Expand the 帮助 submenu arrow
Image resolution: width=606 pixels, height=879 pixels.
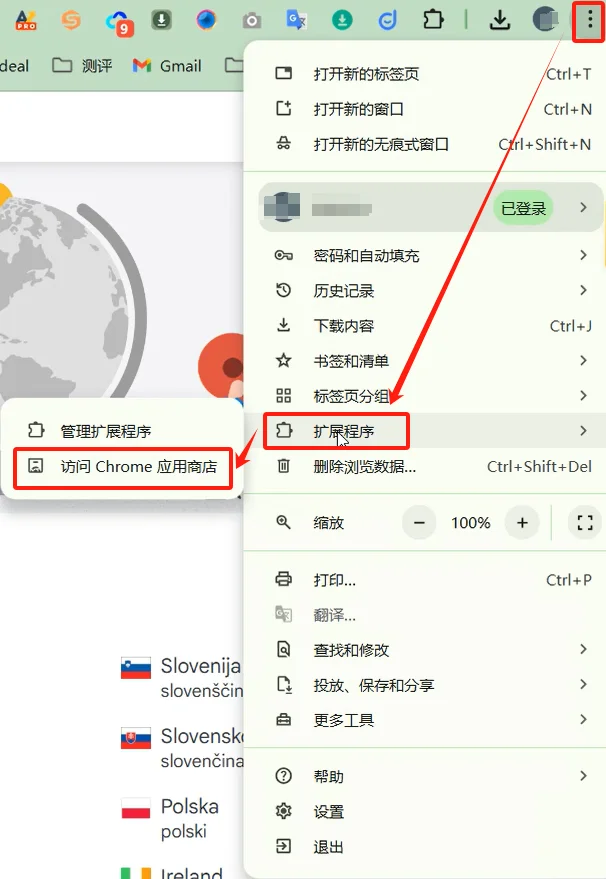point(583,776)
